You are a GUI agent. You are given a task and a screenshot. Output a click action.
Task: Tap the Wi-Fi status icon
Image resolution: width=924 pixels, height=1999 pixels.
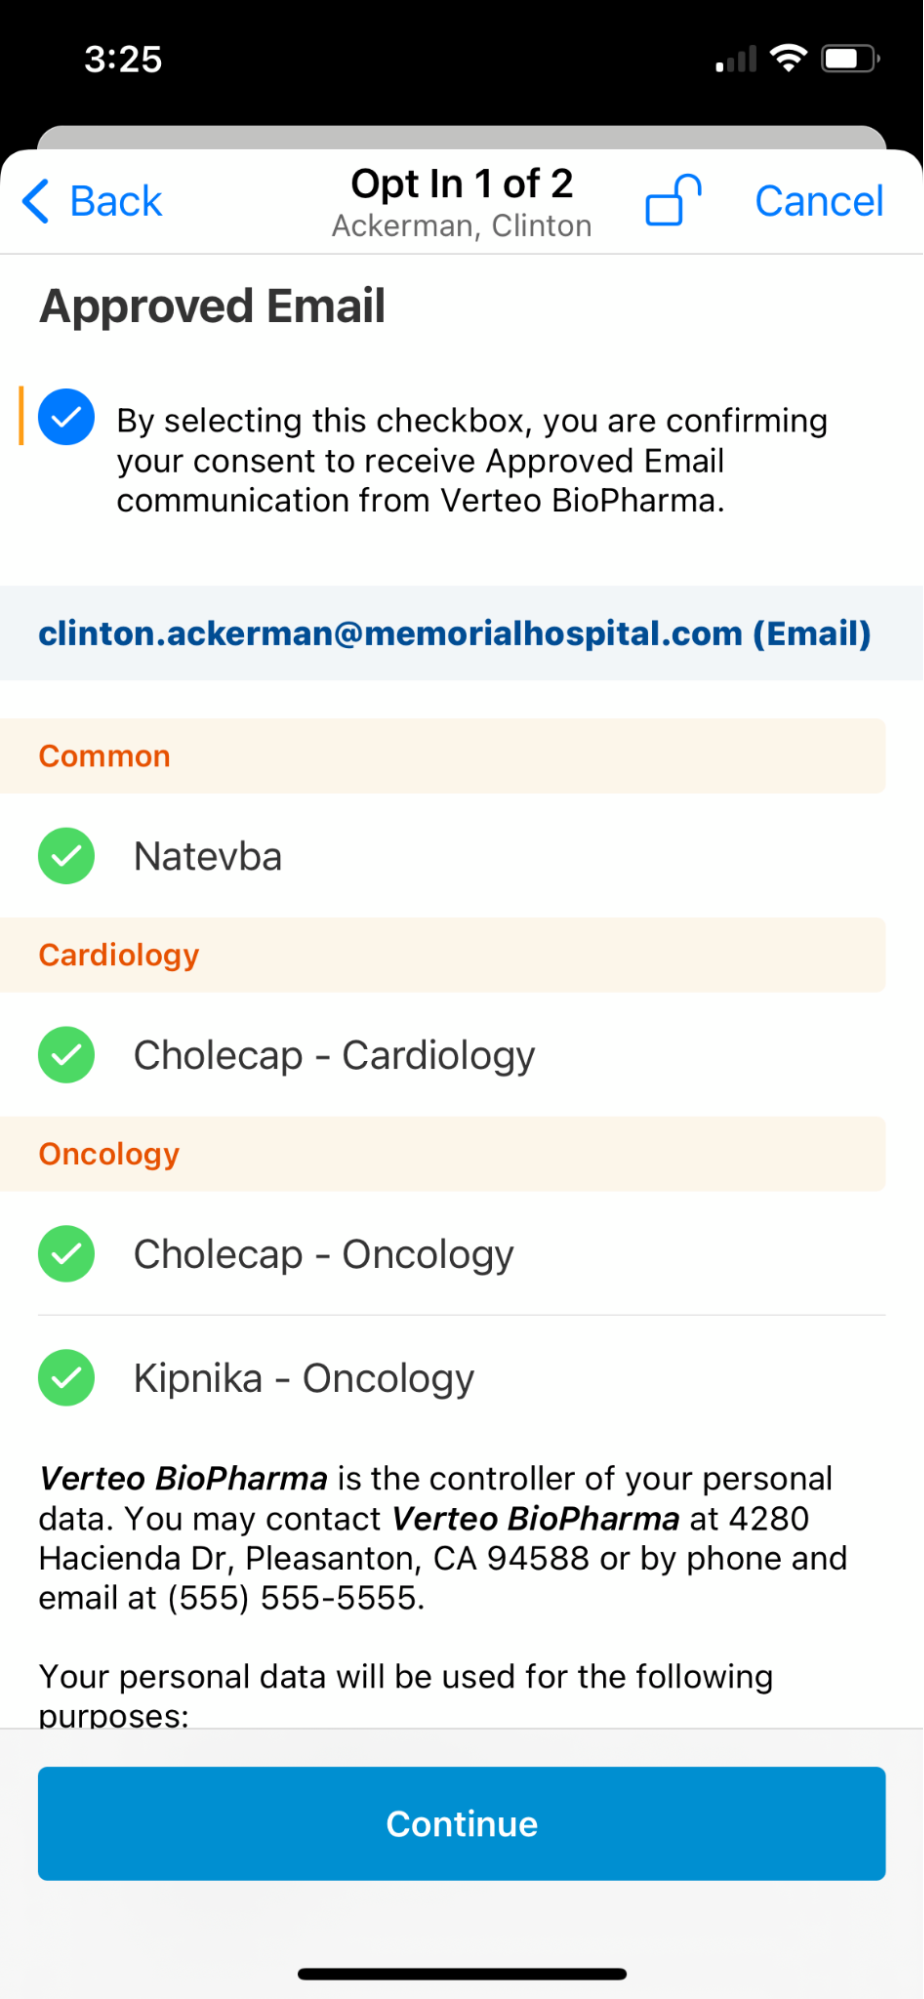pos(789,59)
